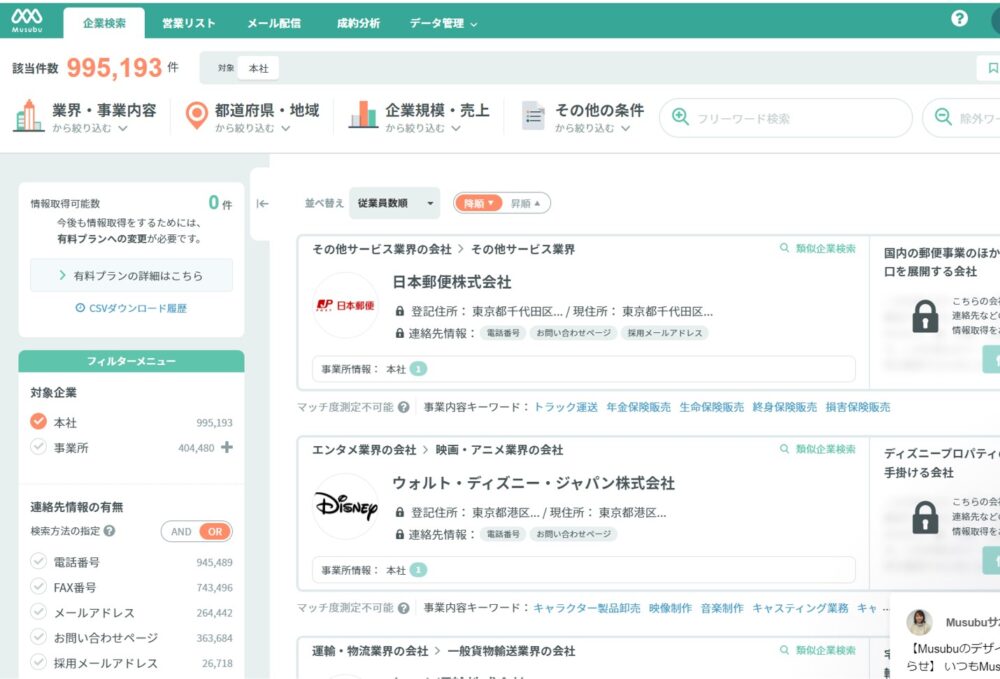
Task: Expand the その他の条件 filter
Action: (x=599, y=117)
